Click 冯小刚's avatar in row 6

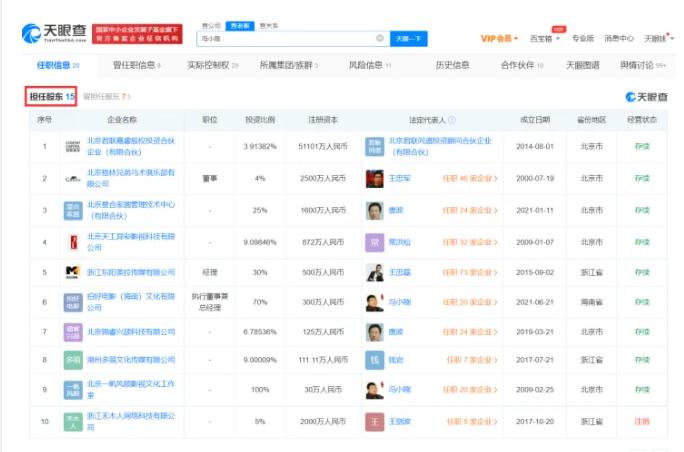point(375,302)
